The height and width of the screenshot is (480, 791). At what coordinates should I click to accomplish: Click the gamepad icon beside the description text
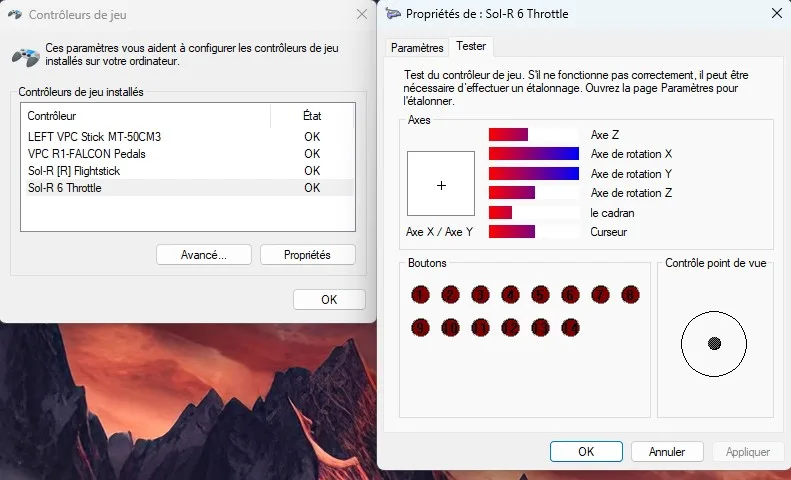click(26, 56)
